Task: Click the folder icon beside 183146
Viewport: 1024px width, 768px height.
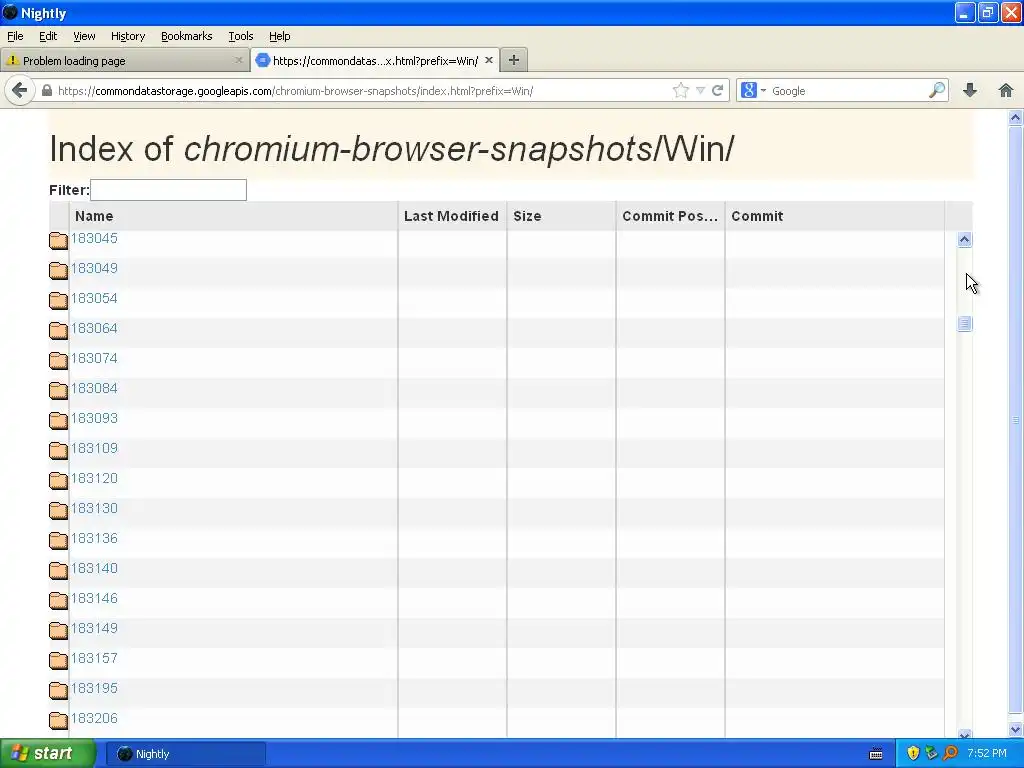Action: (x=58, y=601)
